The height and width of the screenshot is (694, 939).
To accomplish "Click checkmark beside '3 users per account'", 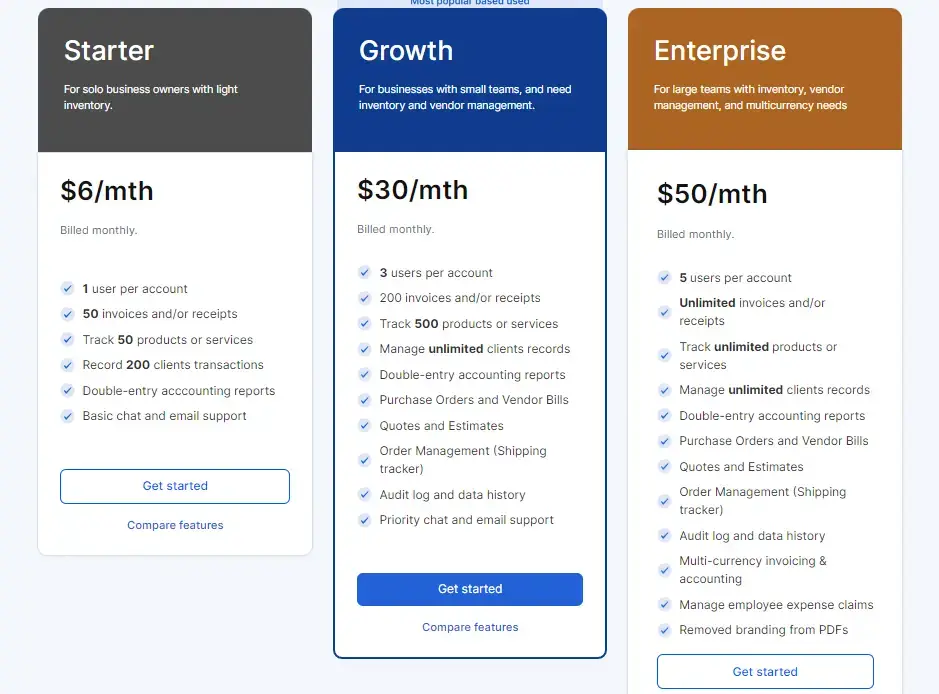I will tap(364, 272).
